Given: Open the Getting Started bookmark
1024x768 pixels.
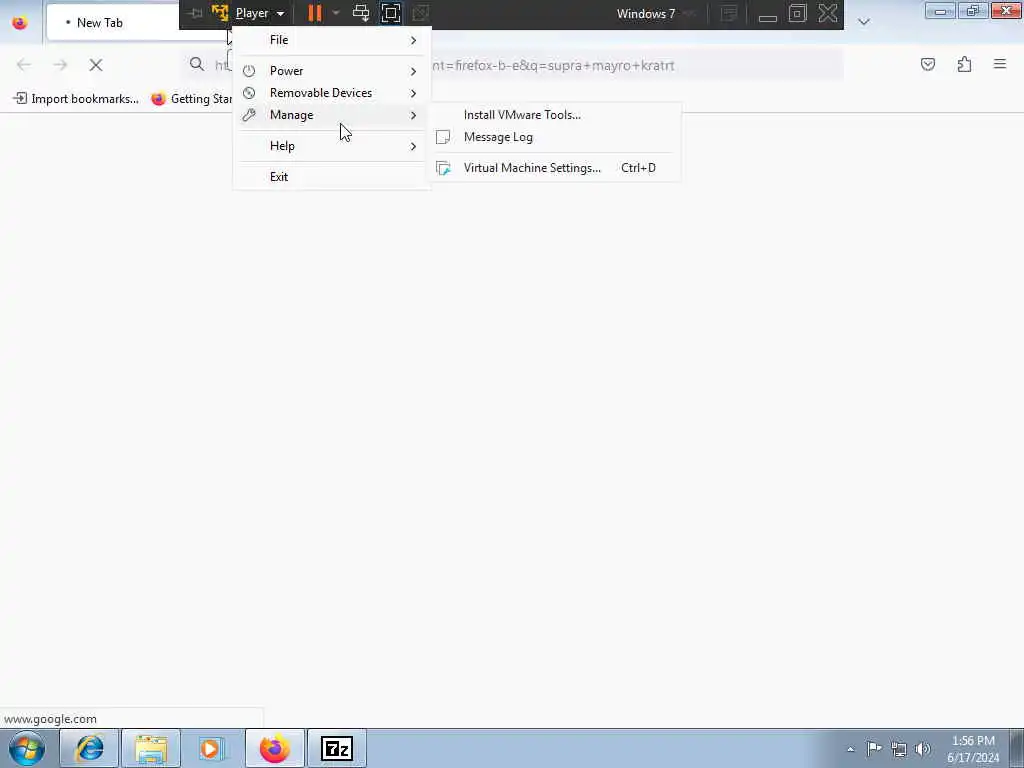Looking at the screenshot, I should pyautogui.click(x=191, y=99).
